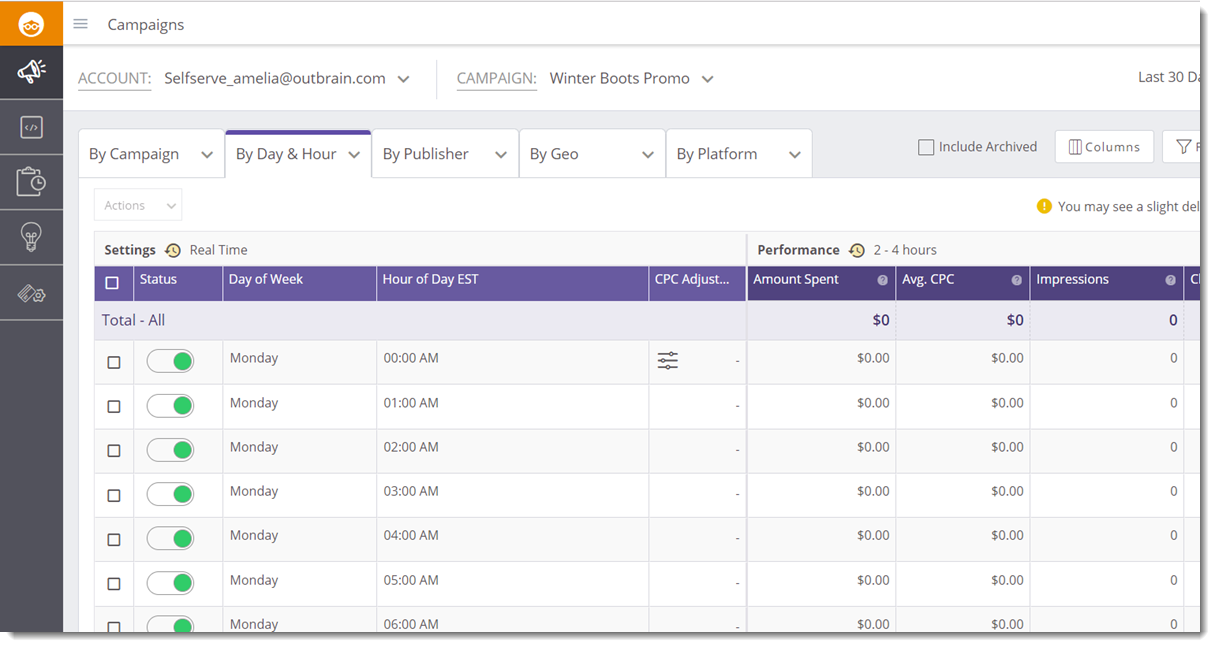Image resolution: width=1215 pixels, height=647 pixels.
Task: Open the hamburger menu icon
Action: tap(81, 24)
